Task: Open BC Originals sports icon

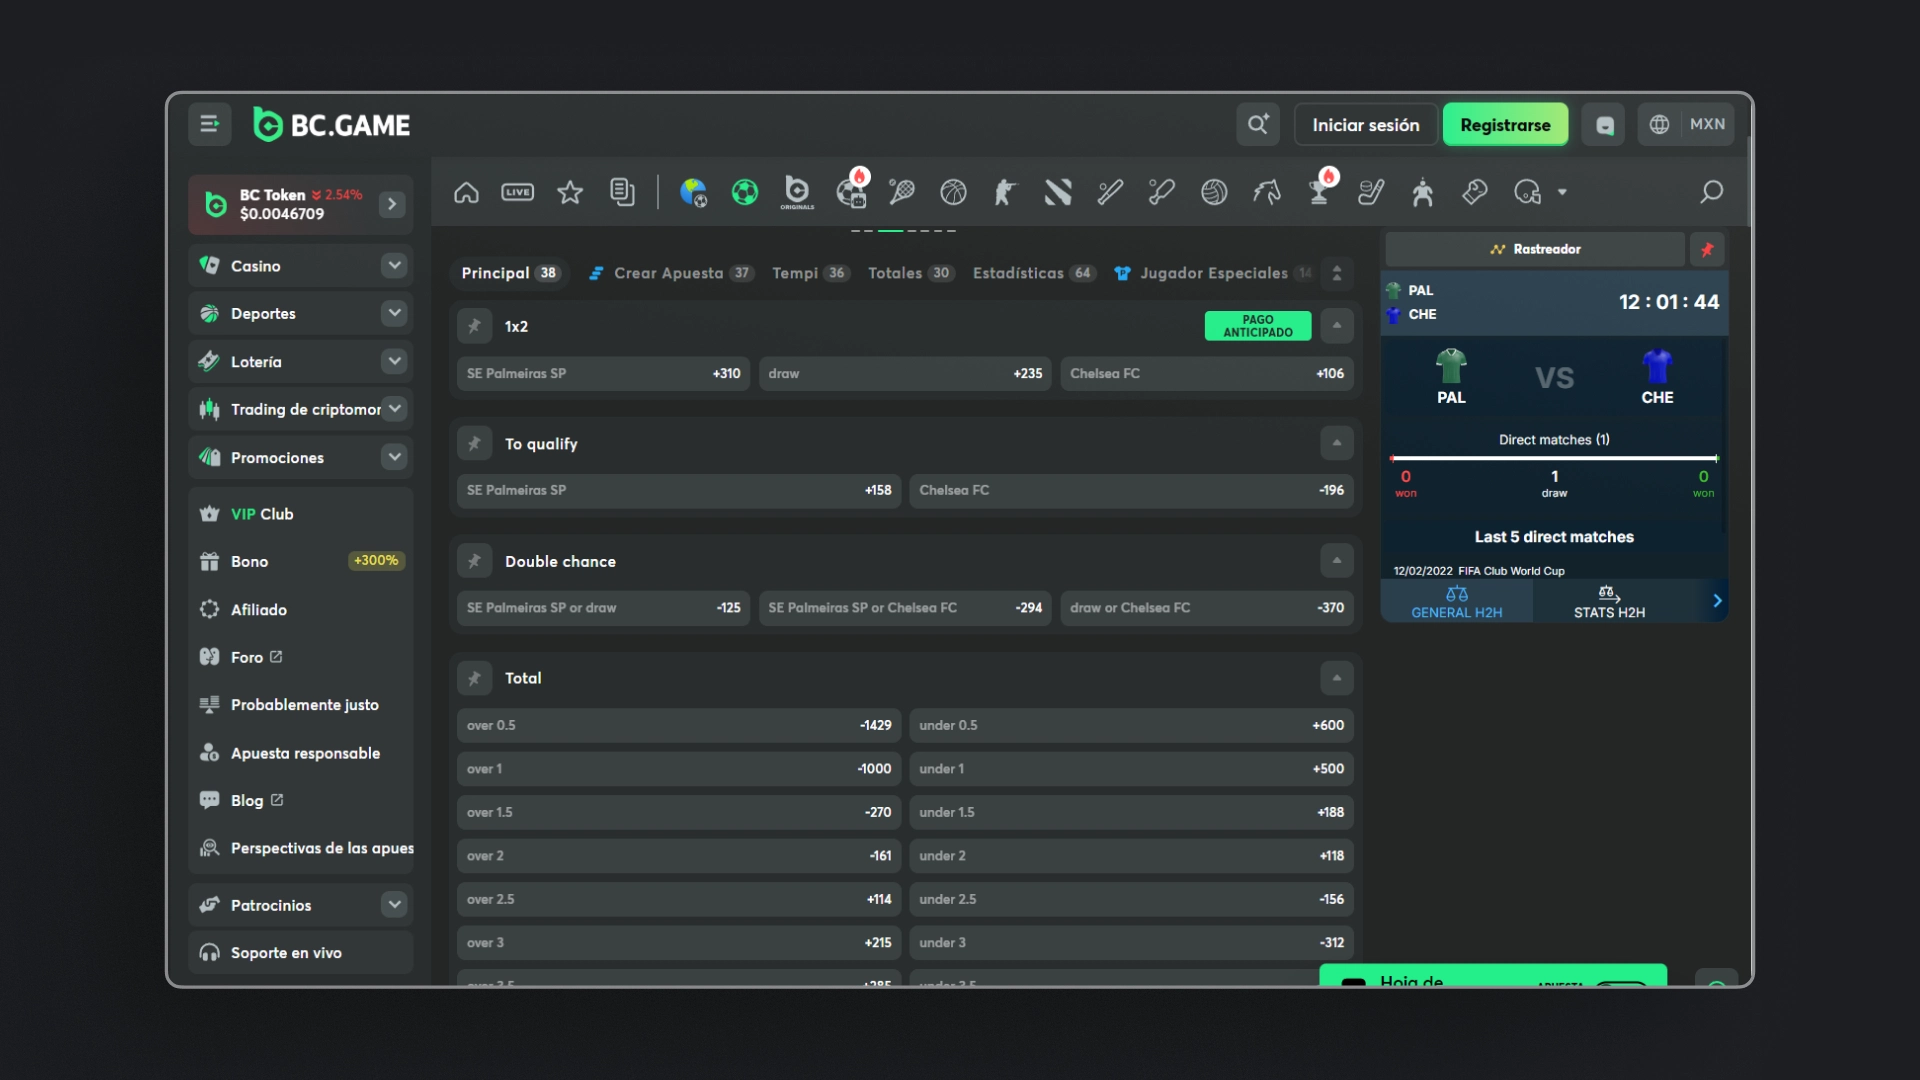Action: [797, 192]
